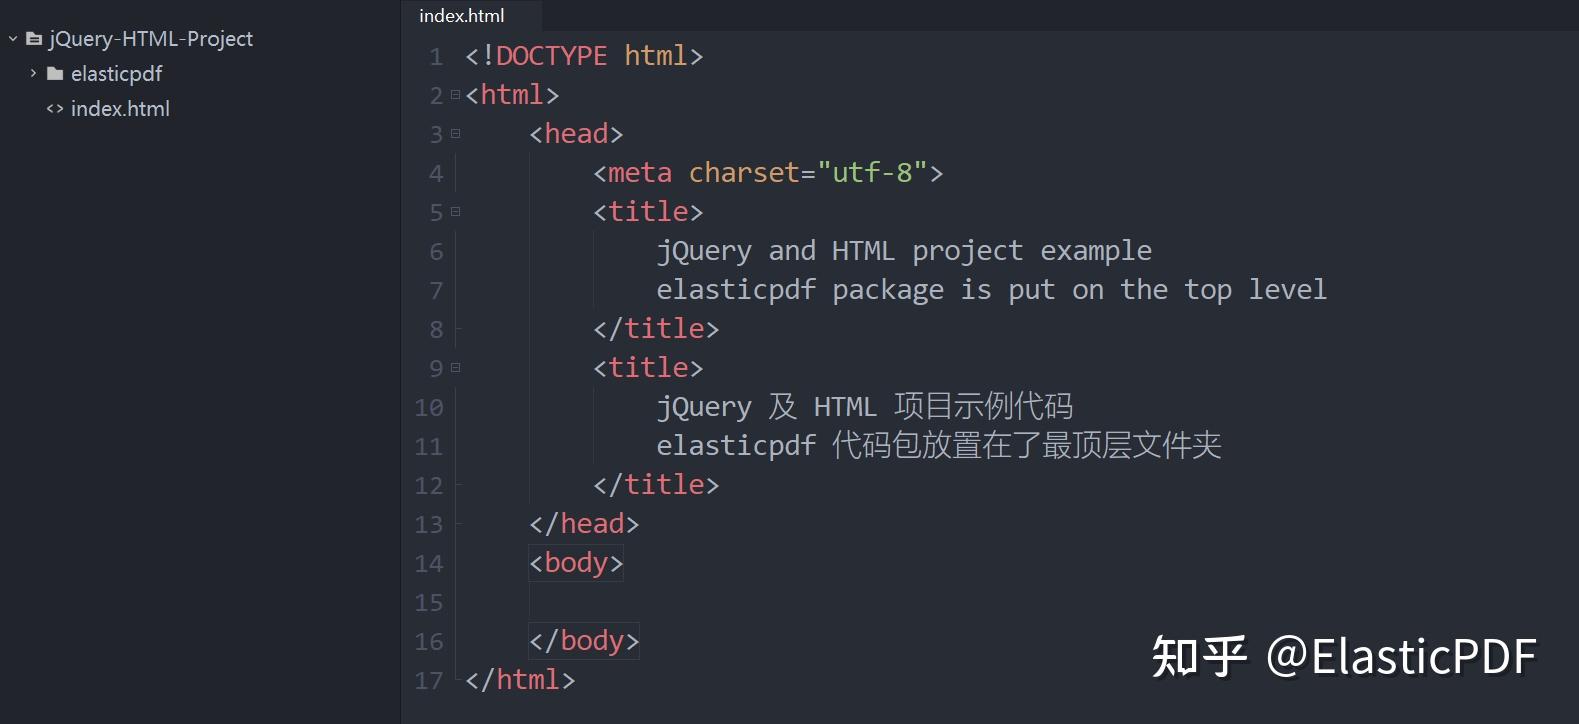Click text 'jQuery and HTML project example'
Screen dimensions: 1579x724
coord(904,251)
